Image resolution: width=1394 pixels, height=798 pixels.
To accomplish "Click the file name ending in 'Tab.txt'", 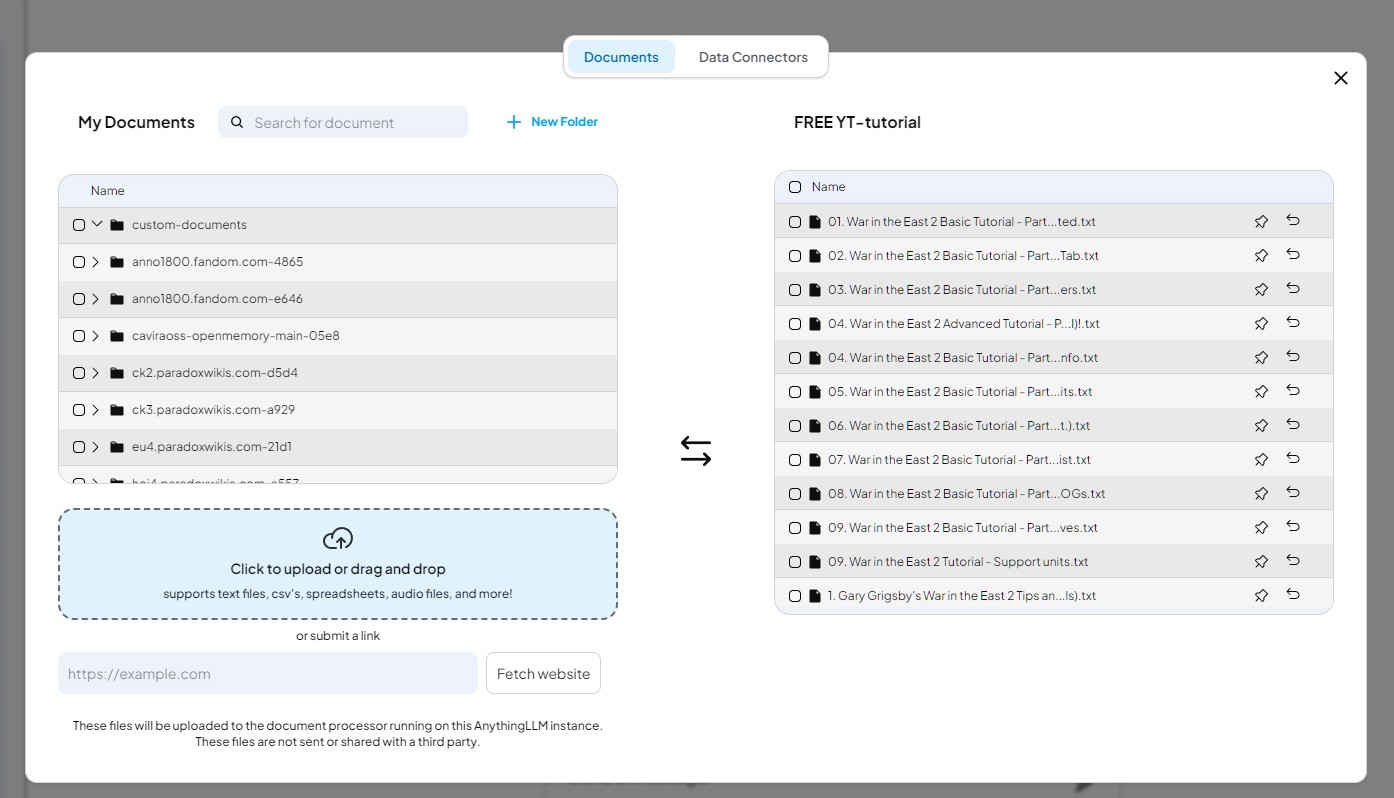I will click(963, 256).
